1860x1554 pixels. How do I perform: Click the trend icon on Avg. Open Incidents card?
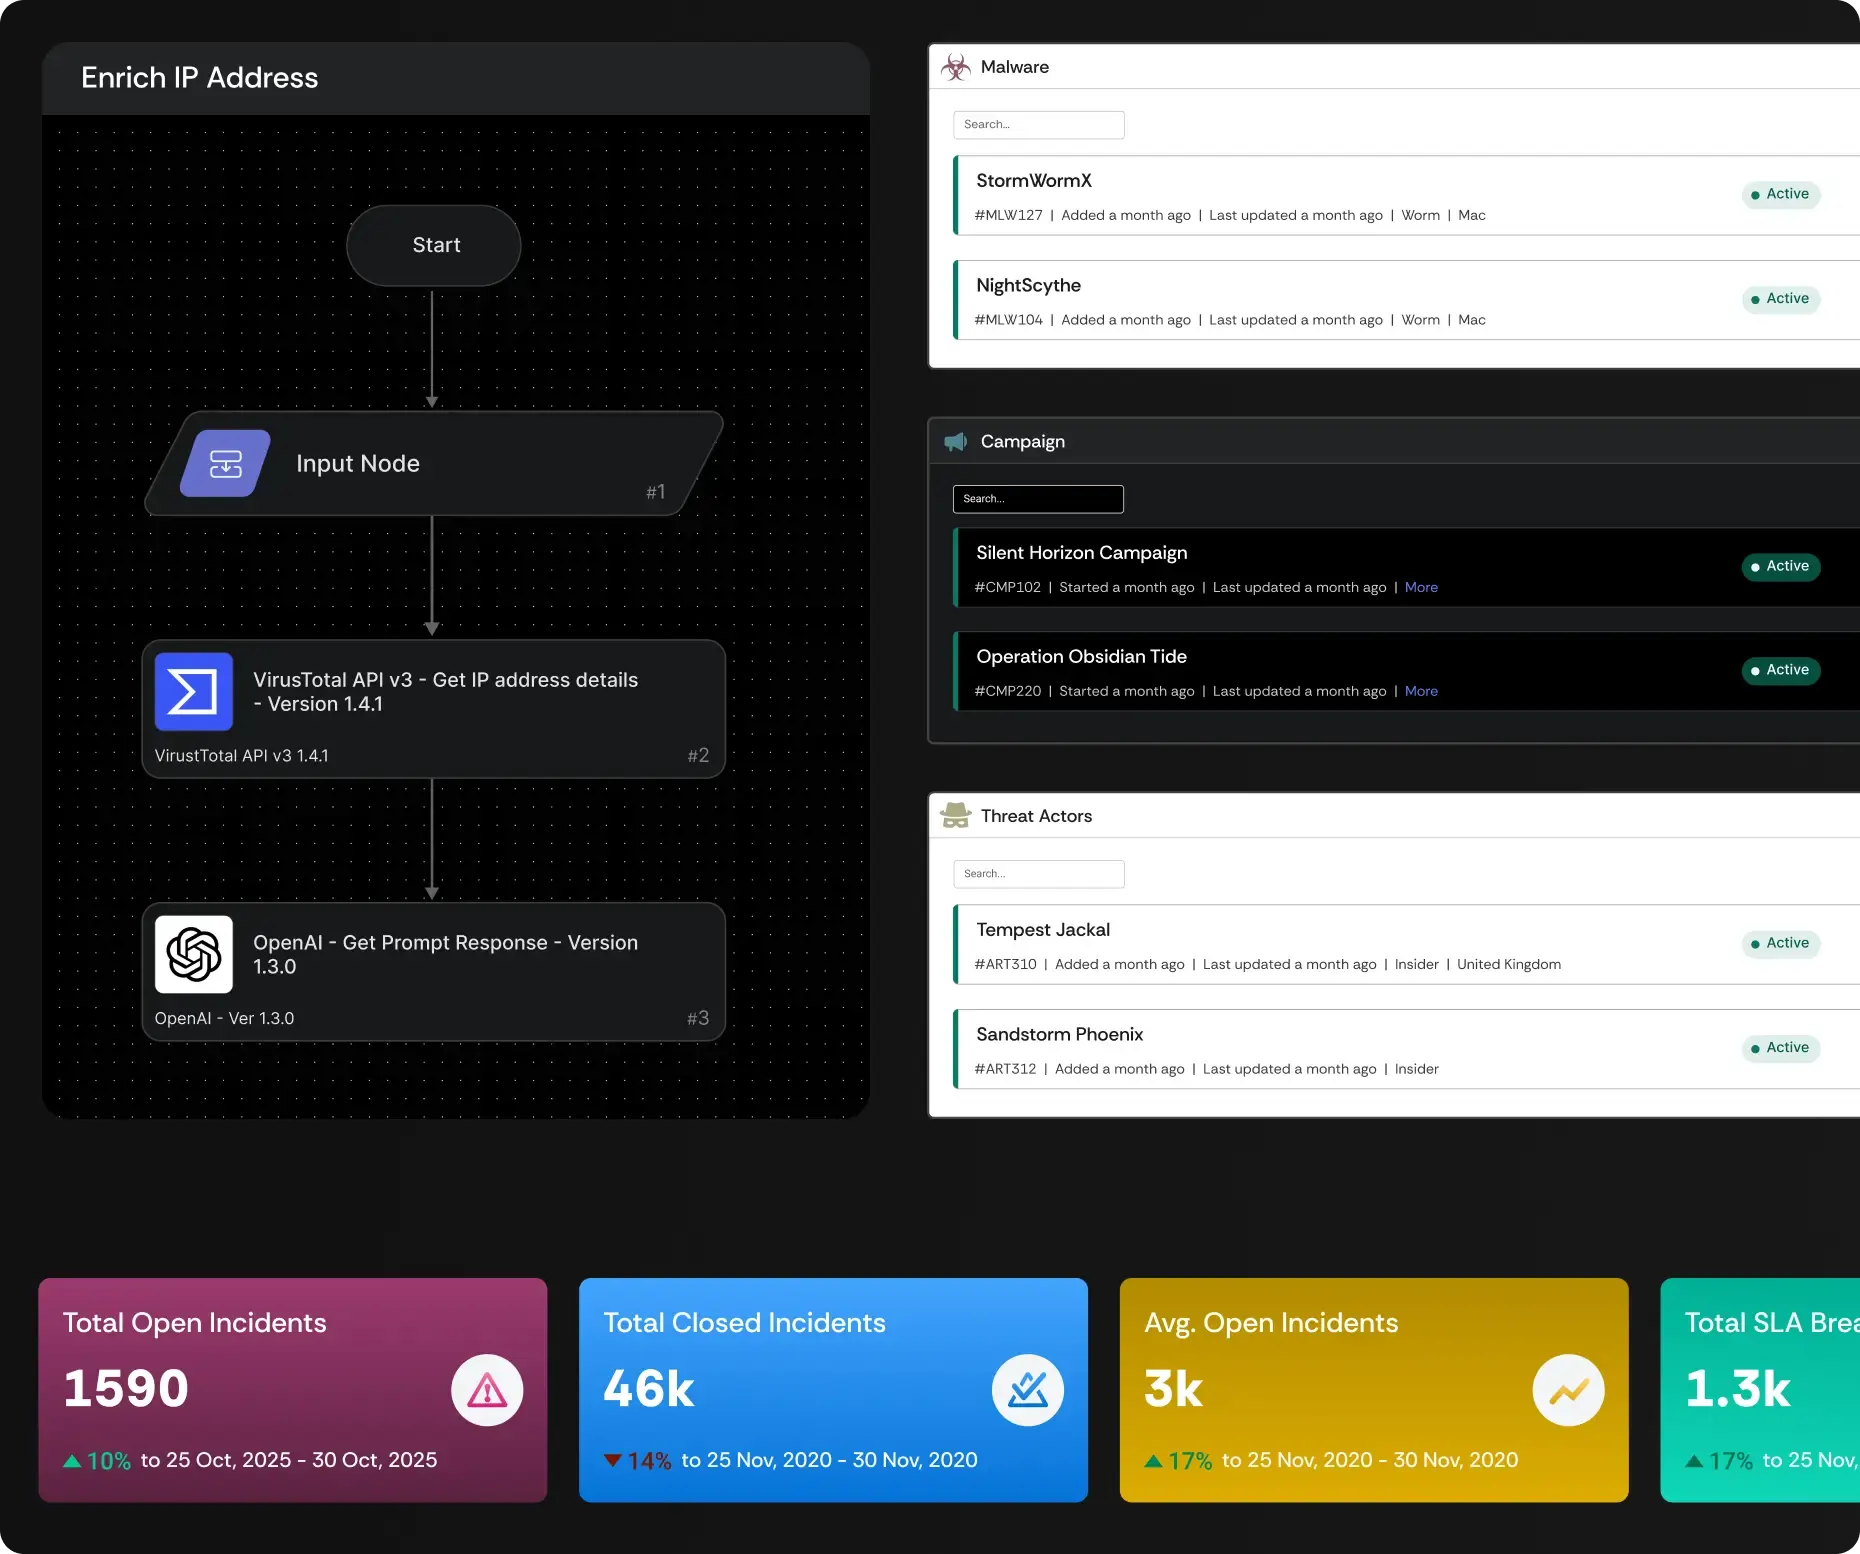point(1567,1390)
